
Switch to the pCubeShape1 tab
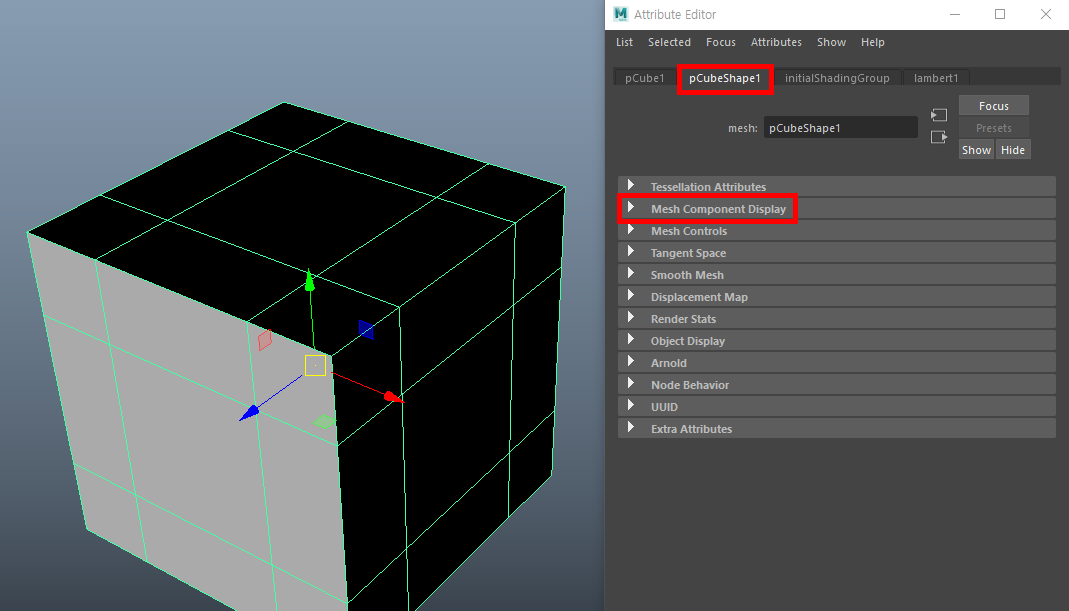click(x=725, y=78)
